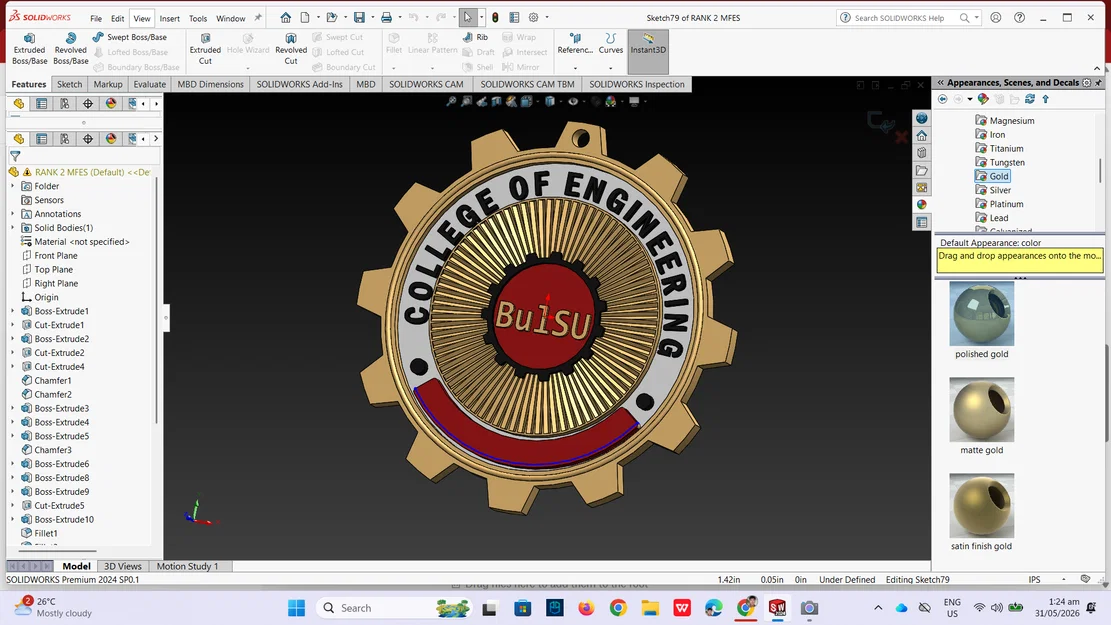Click the Save icon
Image resolution: width=1111 pixels, height=625 pixels.
359,18
